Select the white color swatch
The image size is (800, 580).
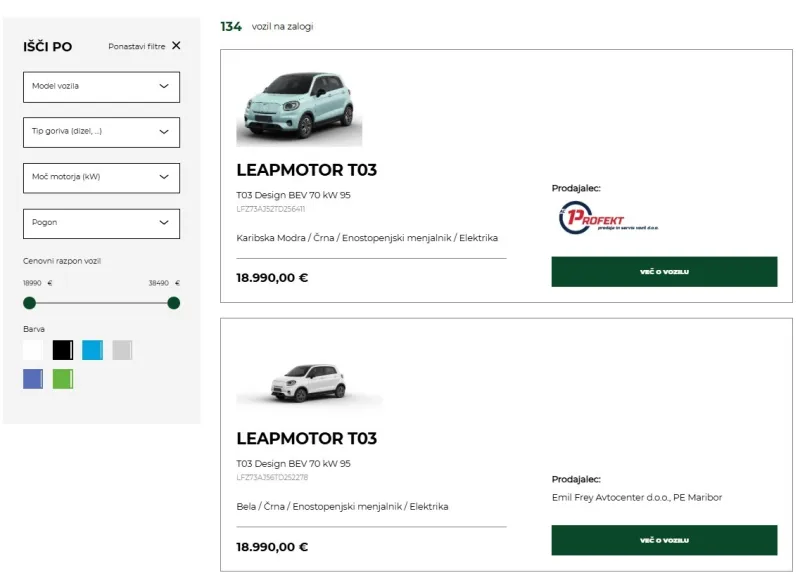click(x=33, y=350)
